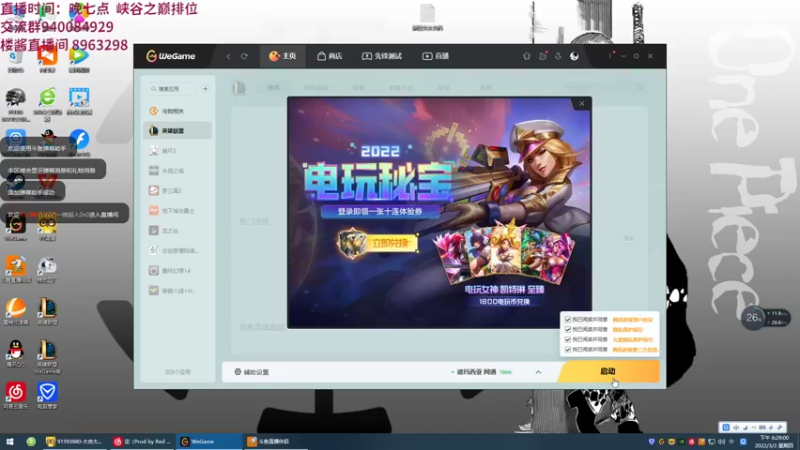Toggle fourth 我已阅读并同意 agreement checkbox

567,349
